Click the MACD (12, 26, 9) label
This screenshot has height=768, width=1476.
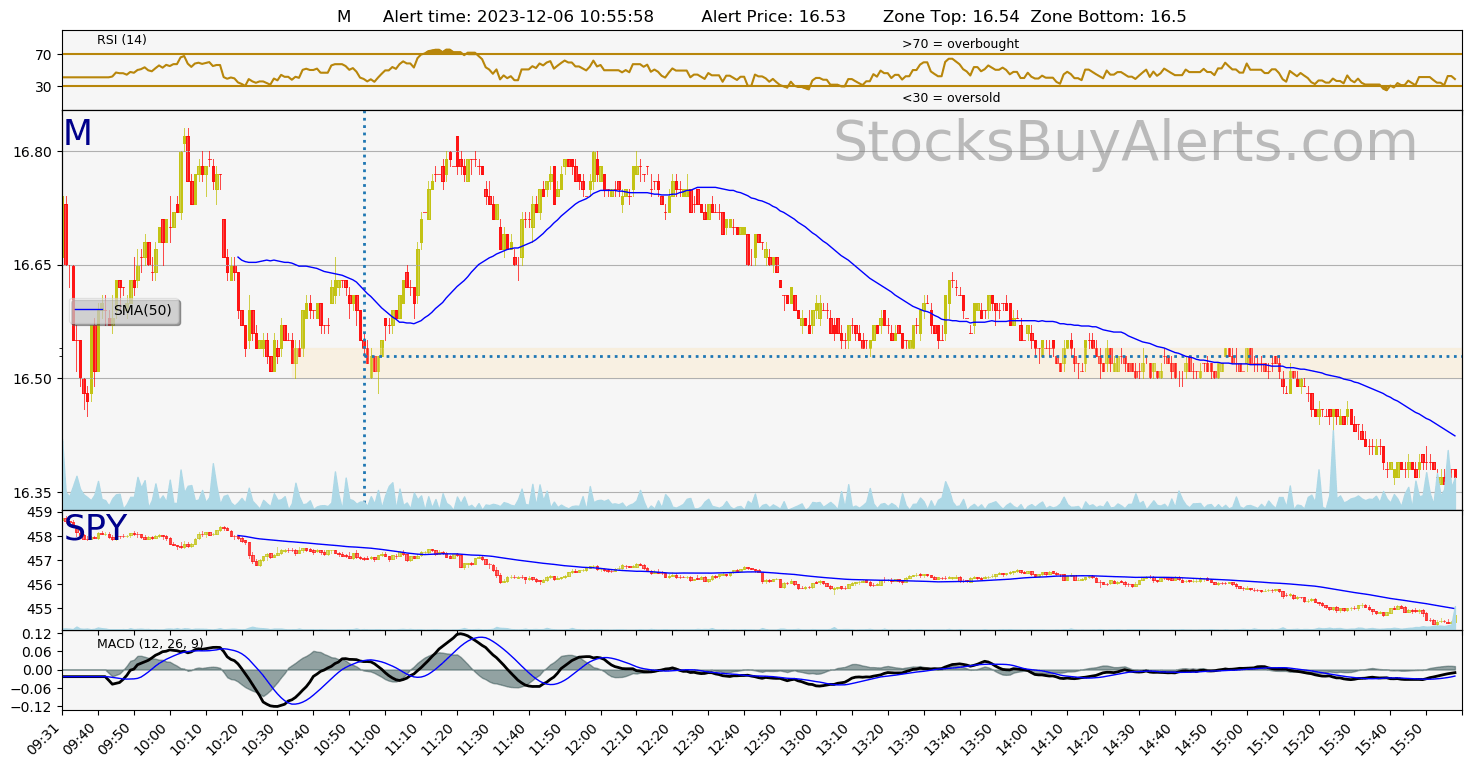(150, 644)
